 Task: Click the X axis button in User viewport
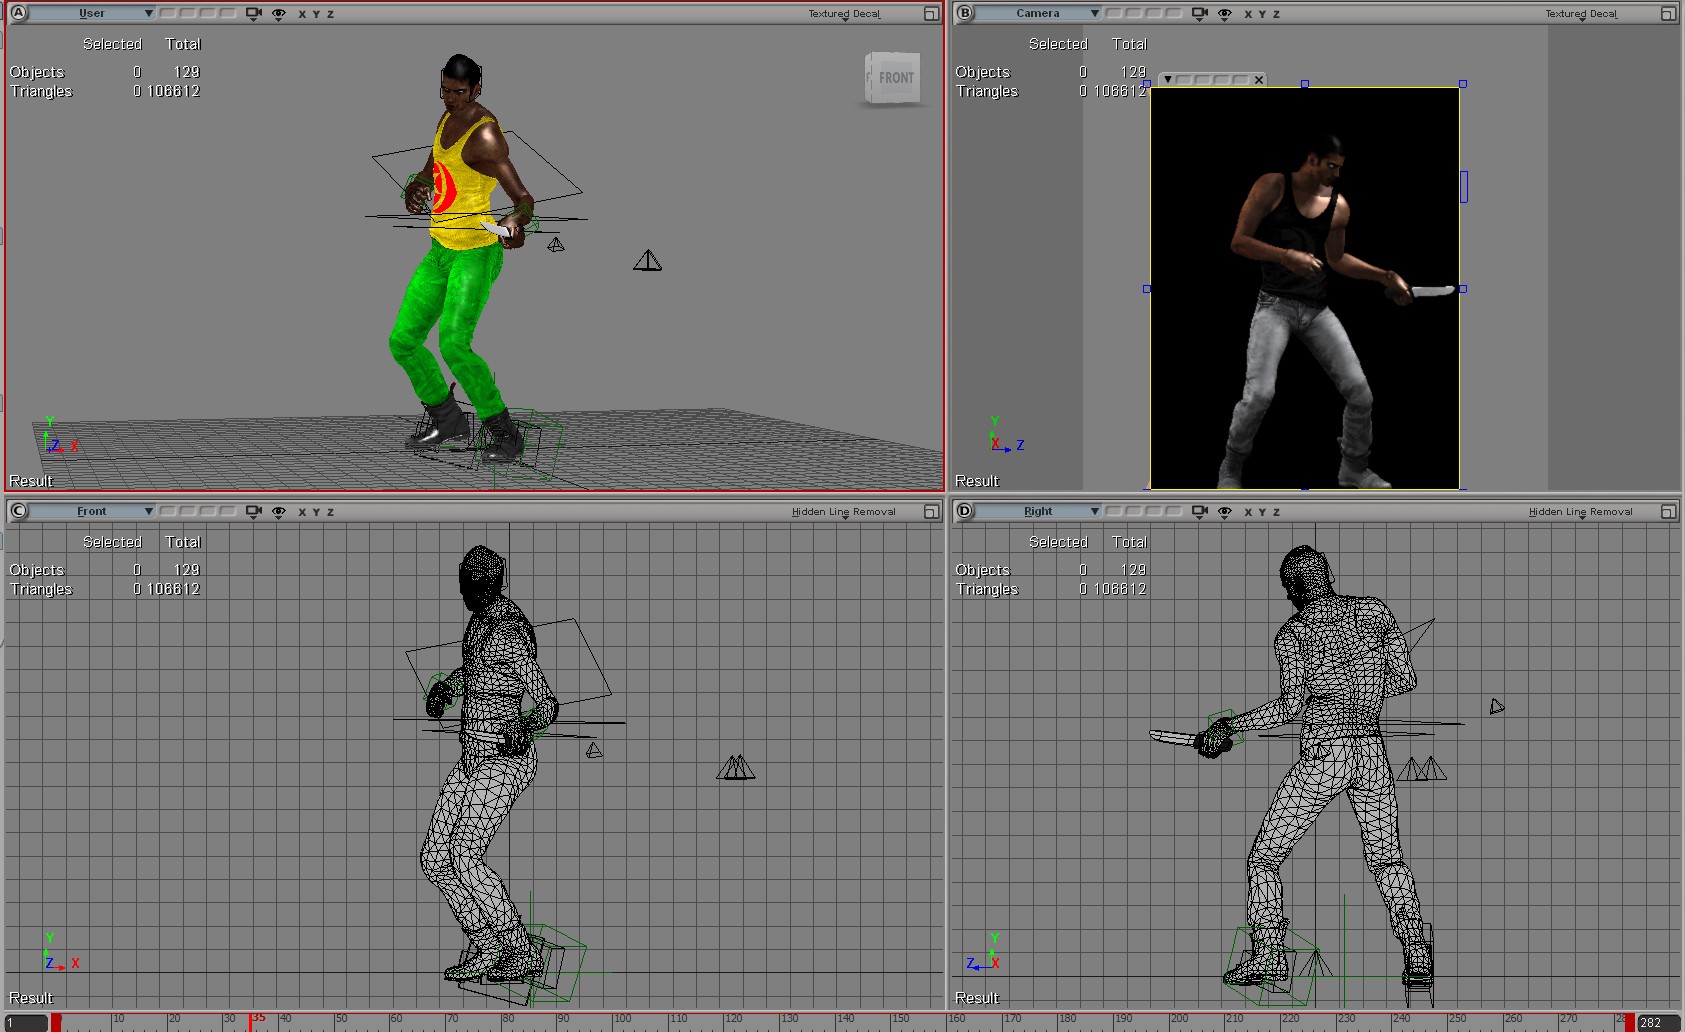(302, 14)
